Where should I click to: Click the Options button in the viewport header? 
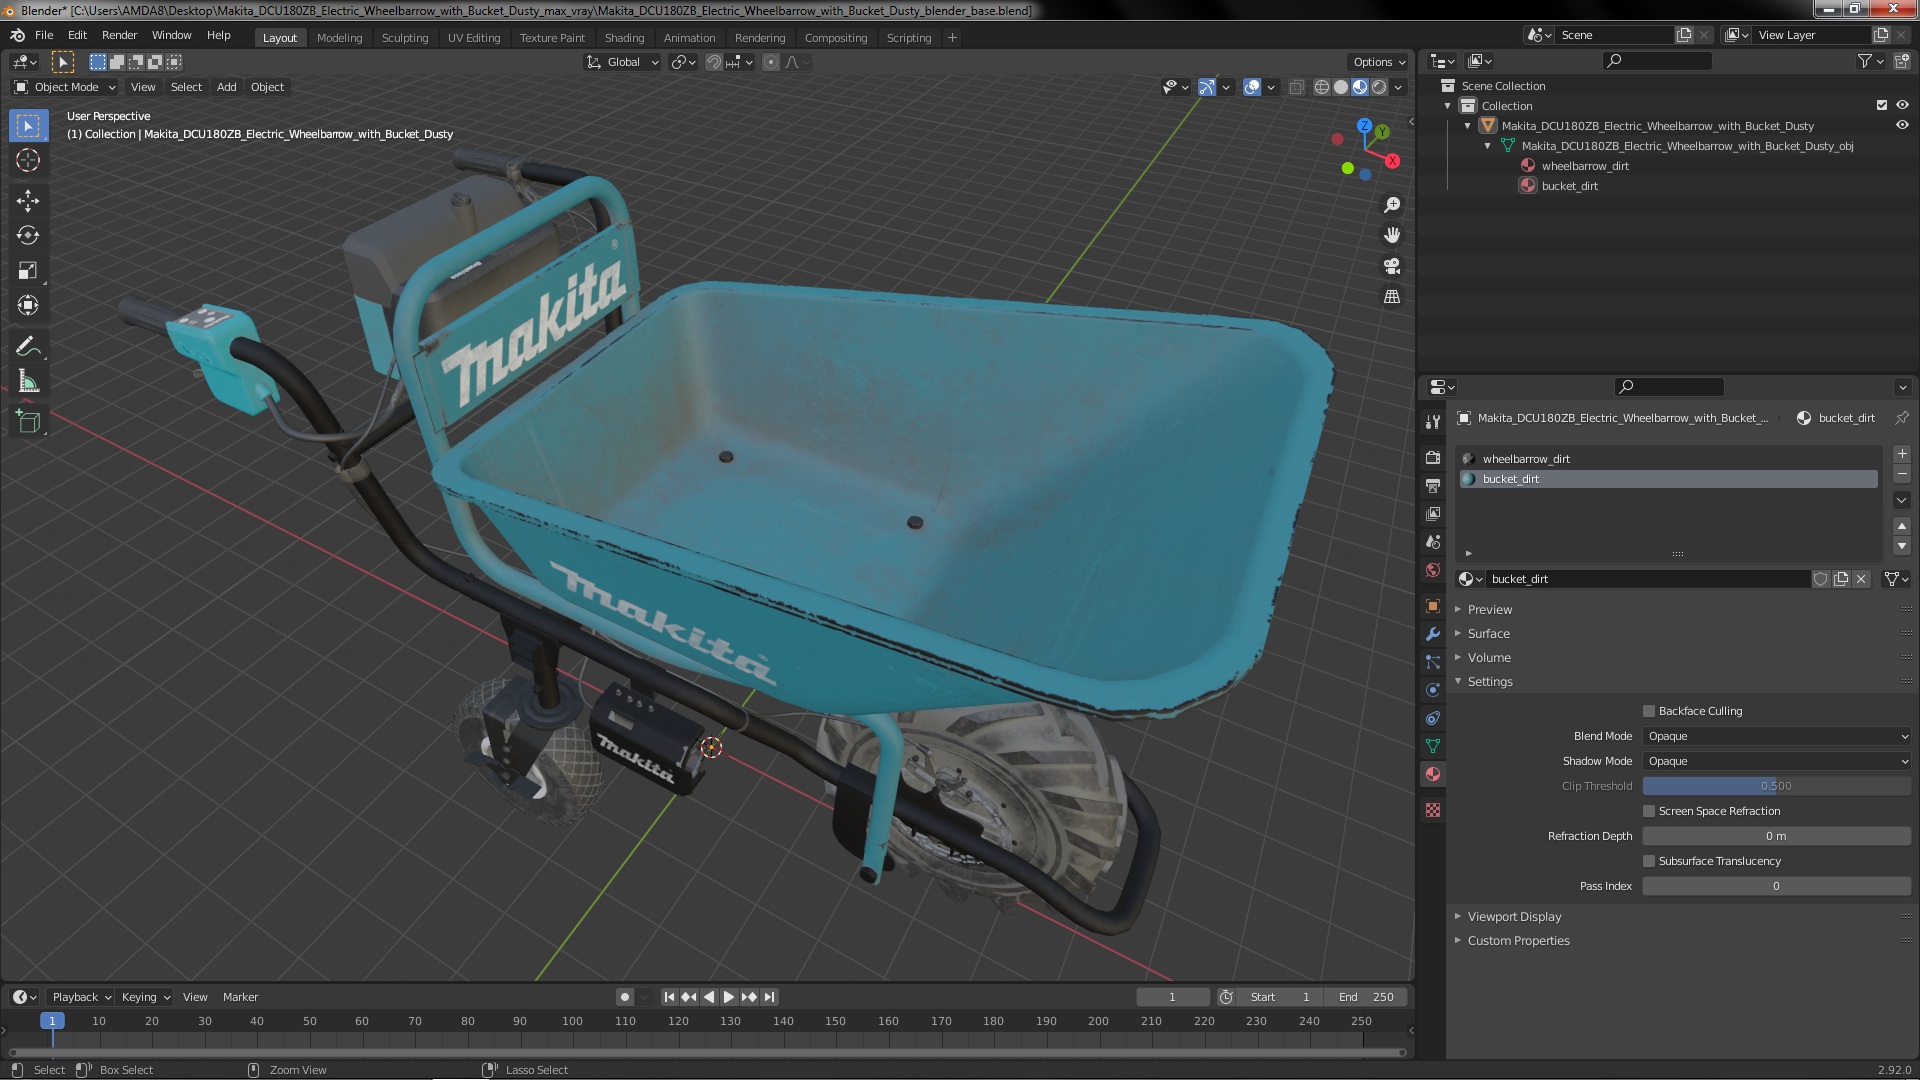[x=1378, y=62]
